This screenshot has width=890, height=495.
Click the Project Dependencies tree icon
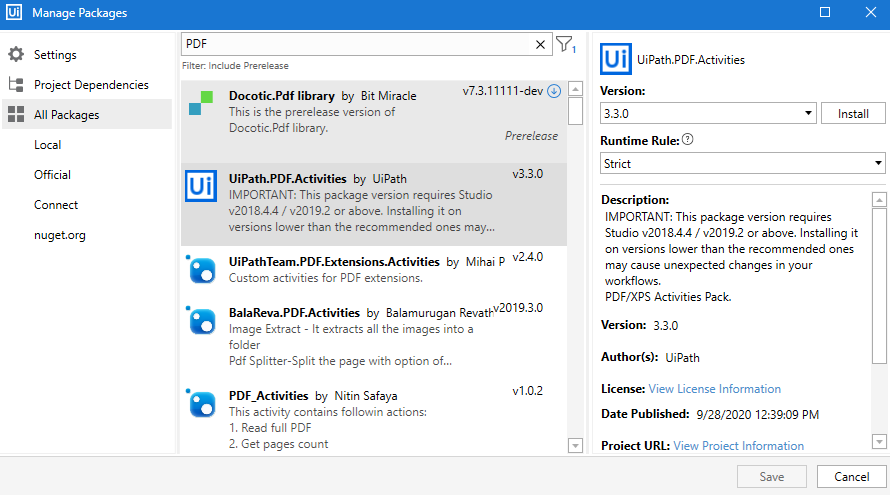click(x=16, y=85)
